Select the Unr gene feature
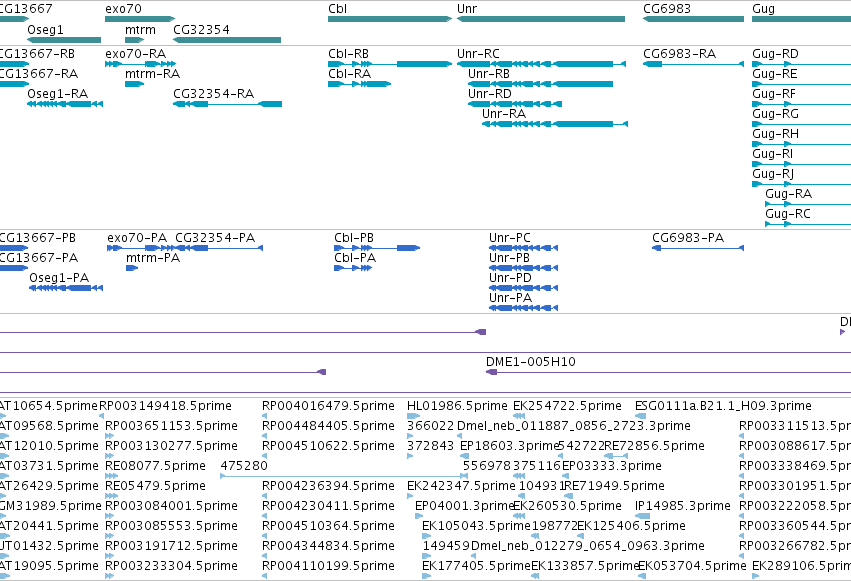This screenshot has width=851, height=581. [541, 19]
